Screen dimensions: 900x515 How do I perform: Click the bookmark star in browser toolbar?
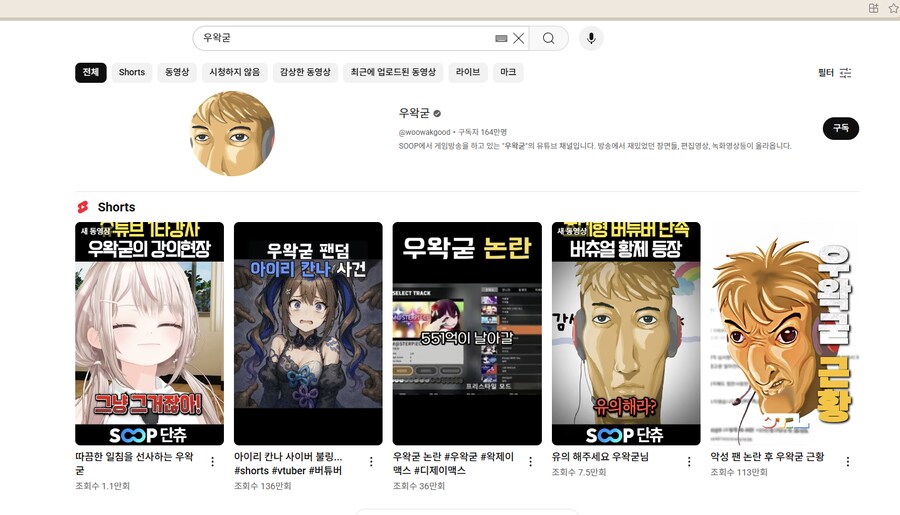(x=892, y=8)
